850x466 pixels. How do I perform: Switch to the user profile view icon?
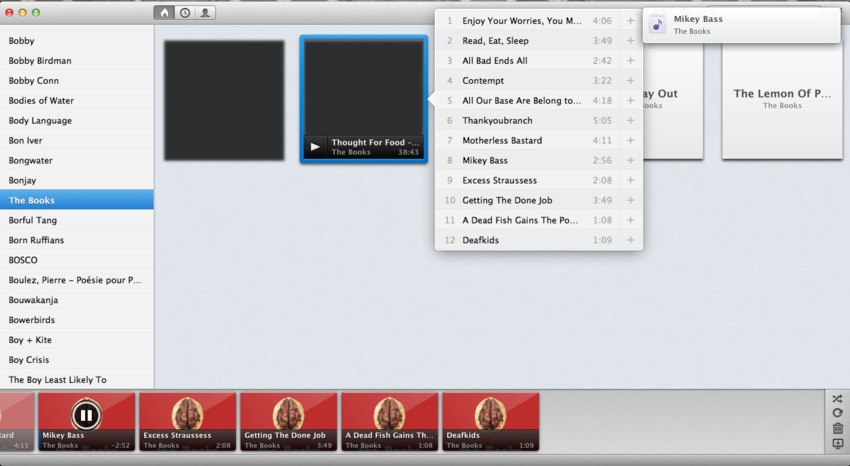[205, 13]
